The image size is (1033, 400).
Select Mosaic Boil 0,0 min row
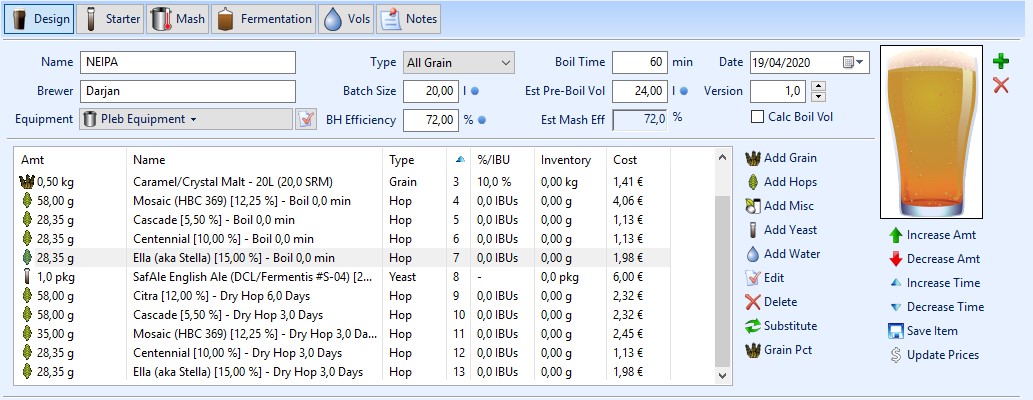pos(343,201)
